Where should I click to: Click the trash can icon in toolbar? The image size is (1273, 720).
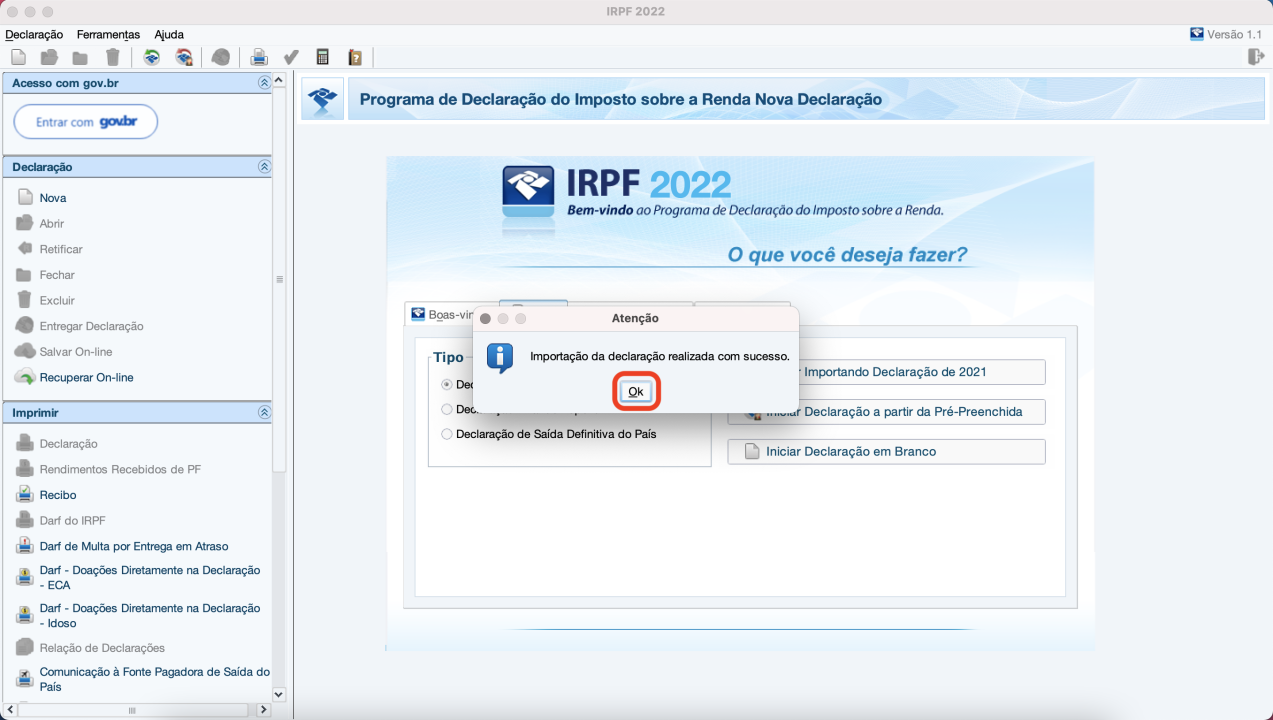coord(113,57)
